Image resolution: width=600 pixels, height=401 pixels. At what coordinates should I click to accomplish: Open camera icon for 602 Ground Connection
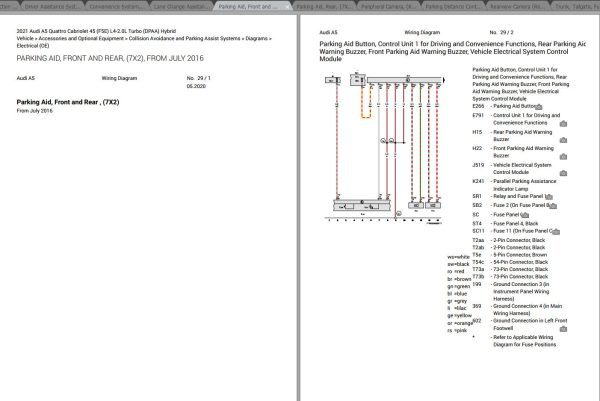pos(563,329)
